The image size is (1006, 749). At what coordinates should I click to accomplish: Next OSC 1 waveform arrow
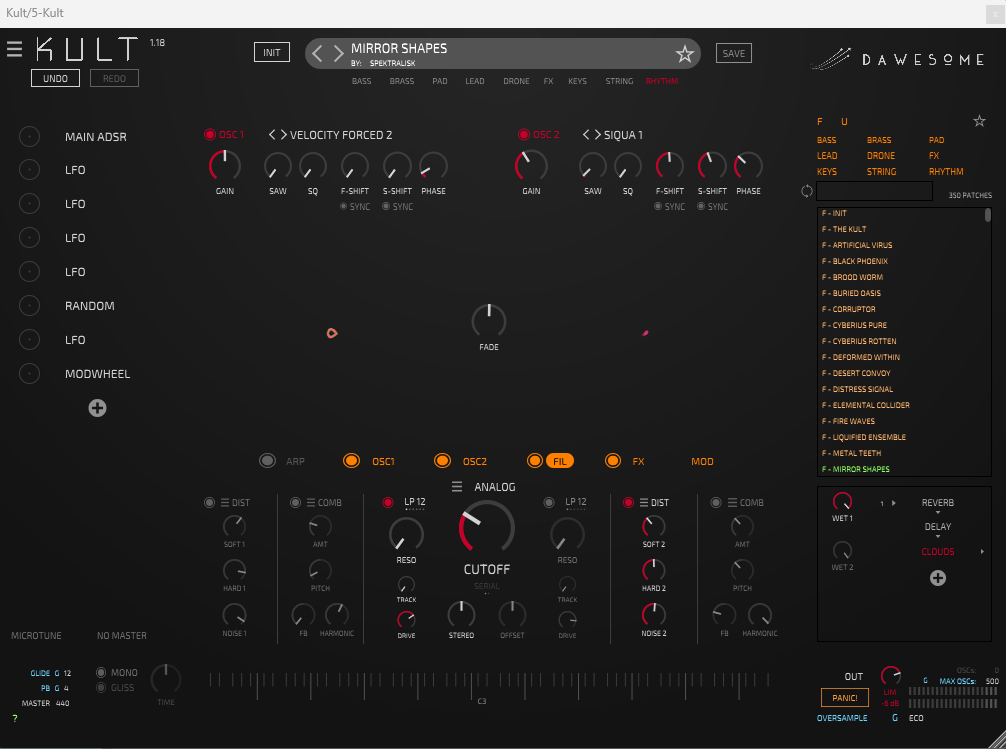[x=283, y=134]
